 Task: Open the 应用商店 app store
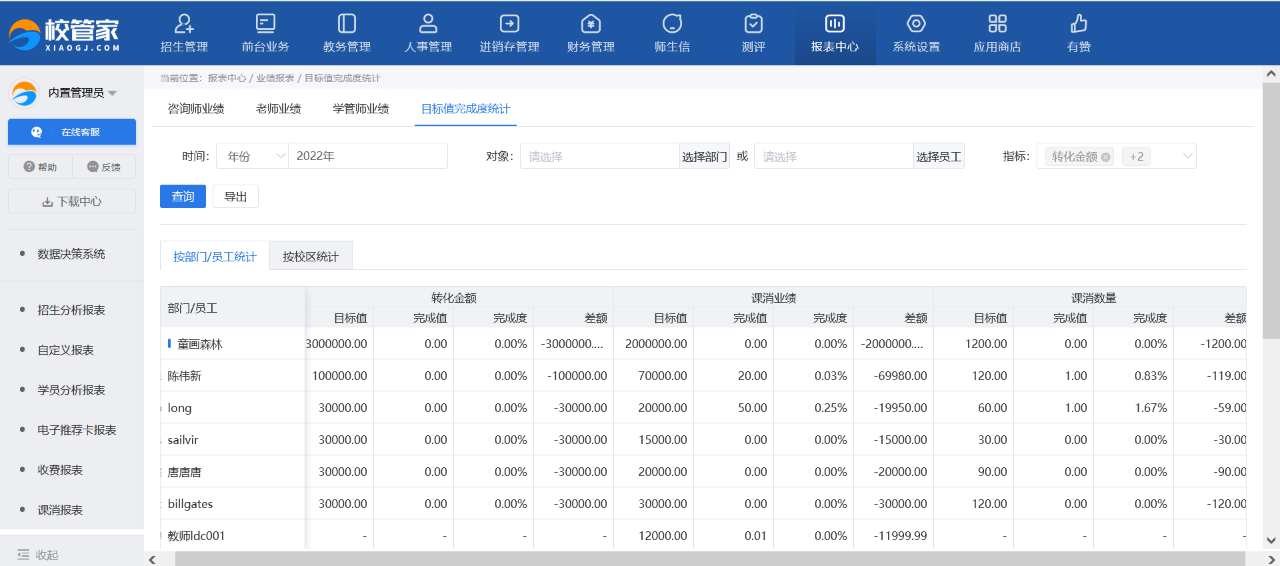point(997,33)
